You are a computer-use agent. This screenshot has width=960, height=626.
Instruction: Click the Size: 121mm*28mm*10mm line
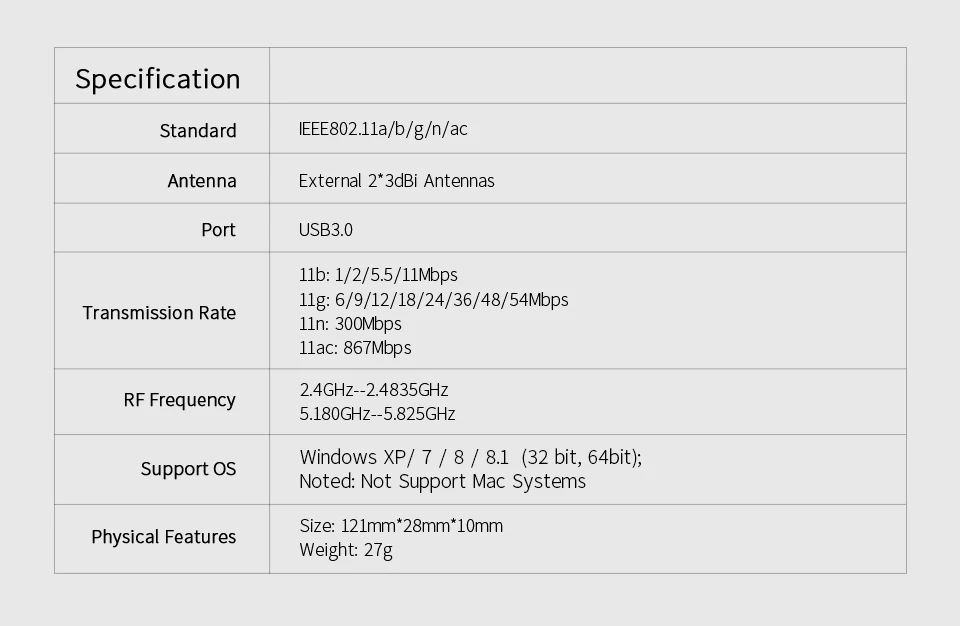pos(401,526)
